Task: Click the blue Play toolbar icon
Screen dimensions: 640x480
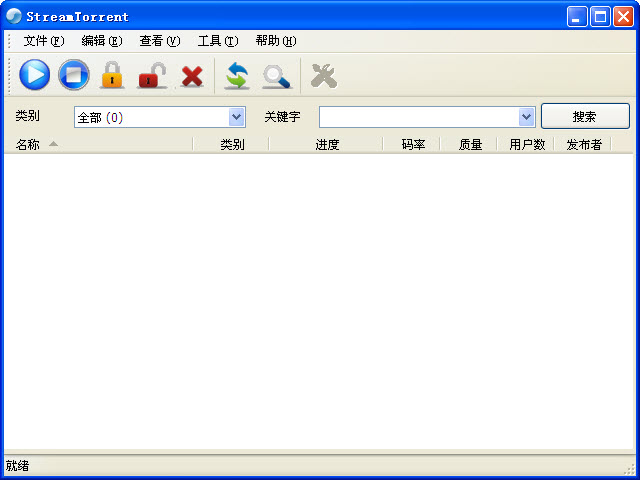Action: pos(35,75)
